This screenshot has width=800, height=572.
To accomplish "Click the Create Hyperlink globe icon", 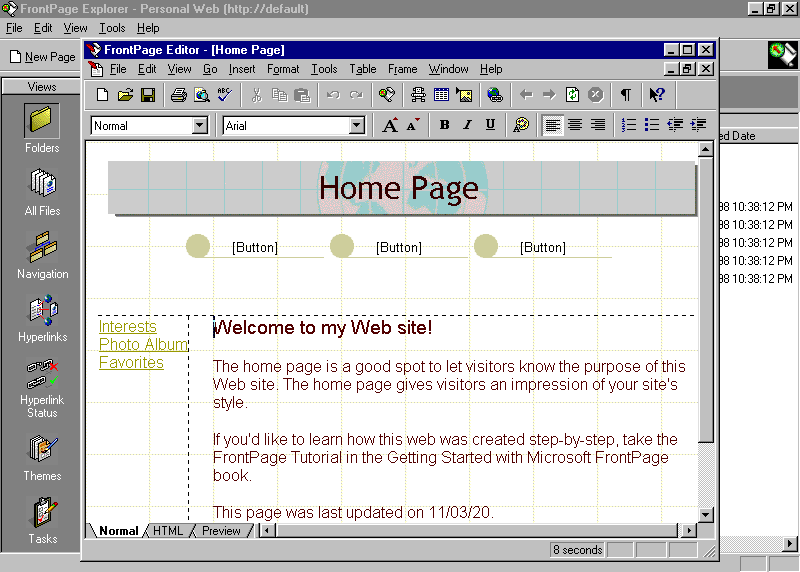I will (x=495, y=95).
